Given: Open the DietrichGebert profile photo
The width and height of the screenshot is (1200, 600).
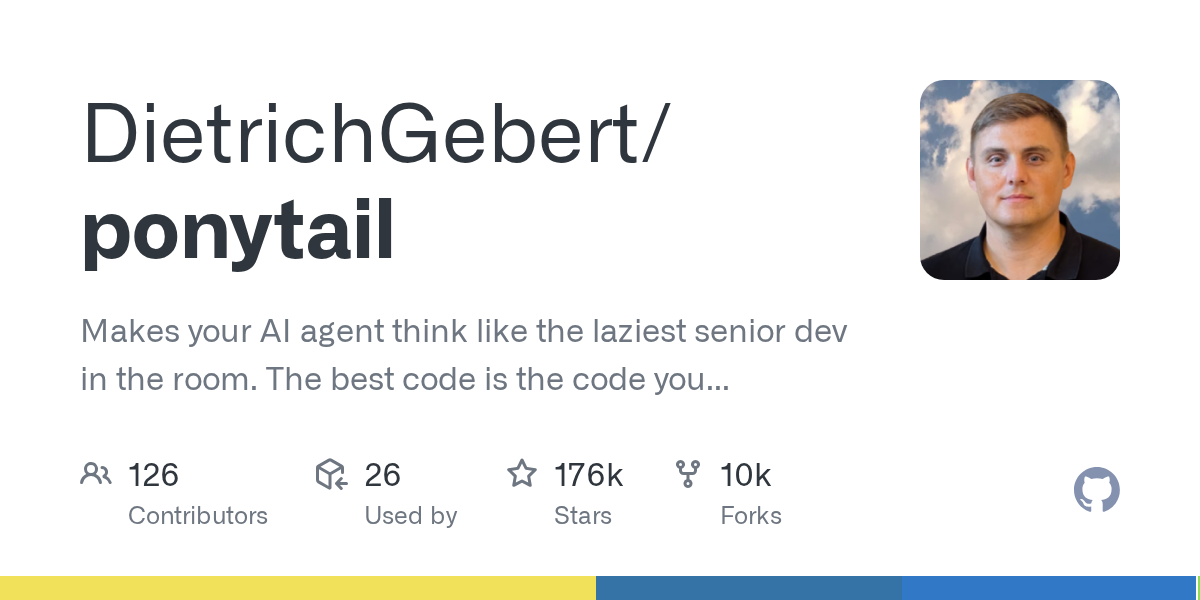Looking at the screenshot, I should (1020, 180).
